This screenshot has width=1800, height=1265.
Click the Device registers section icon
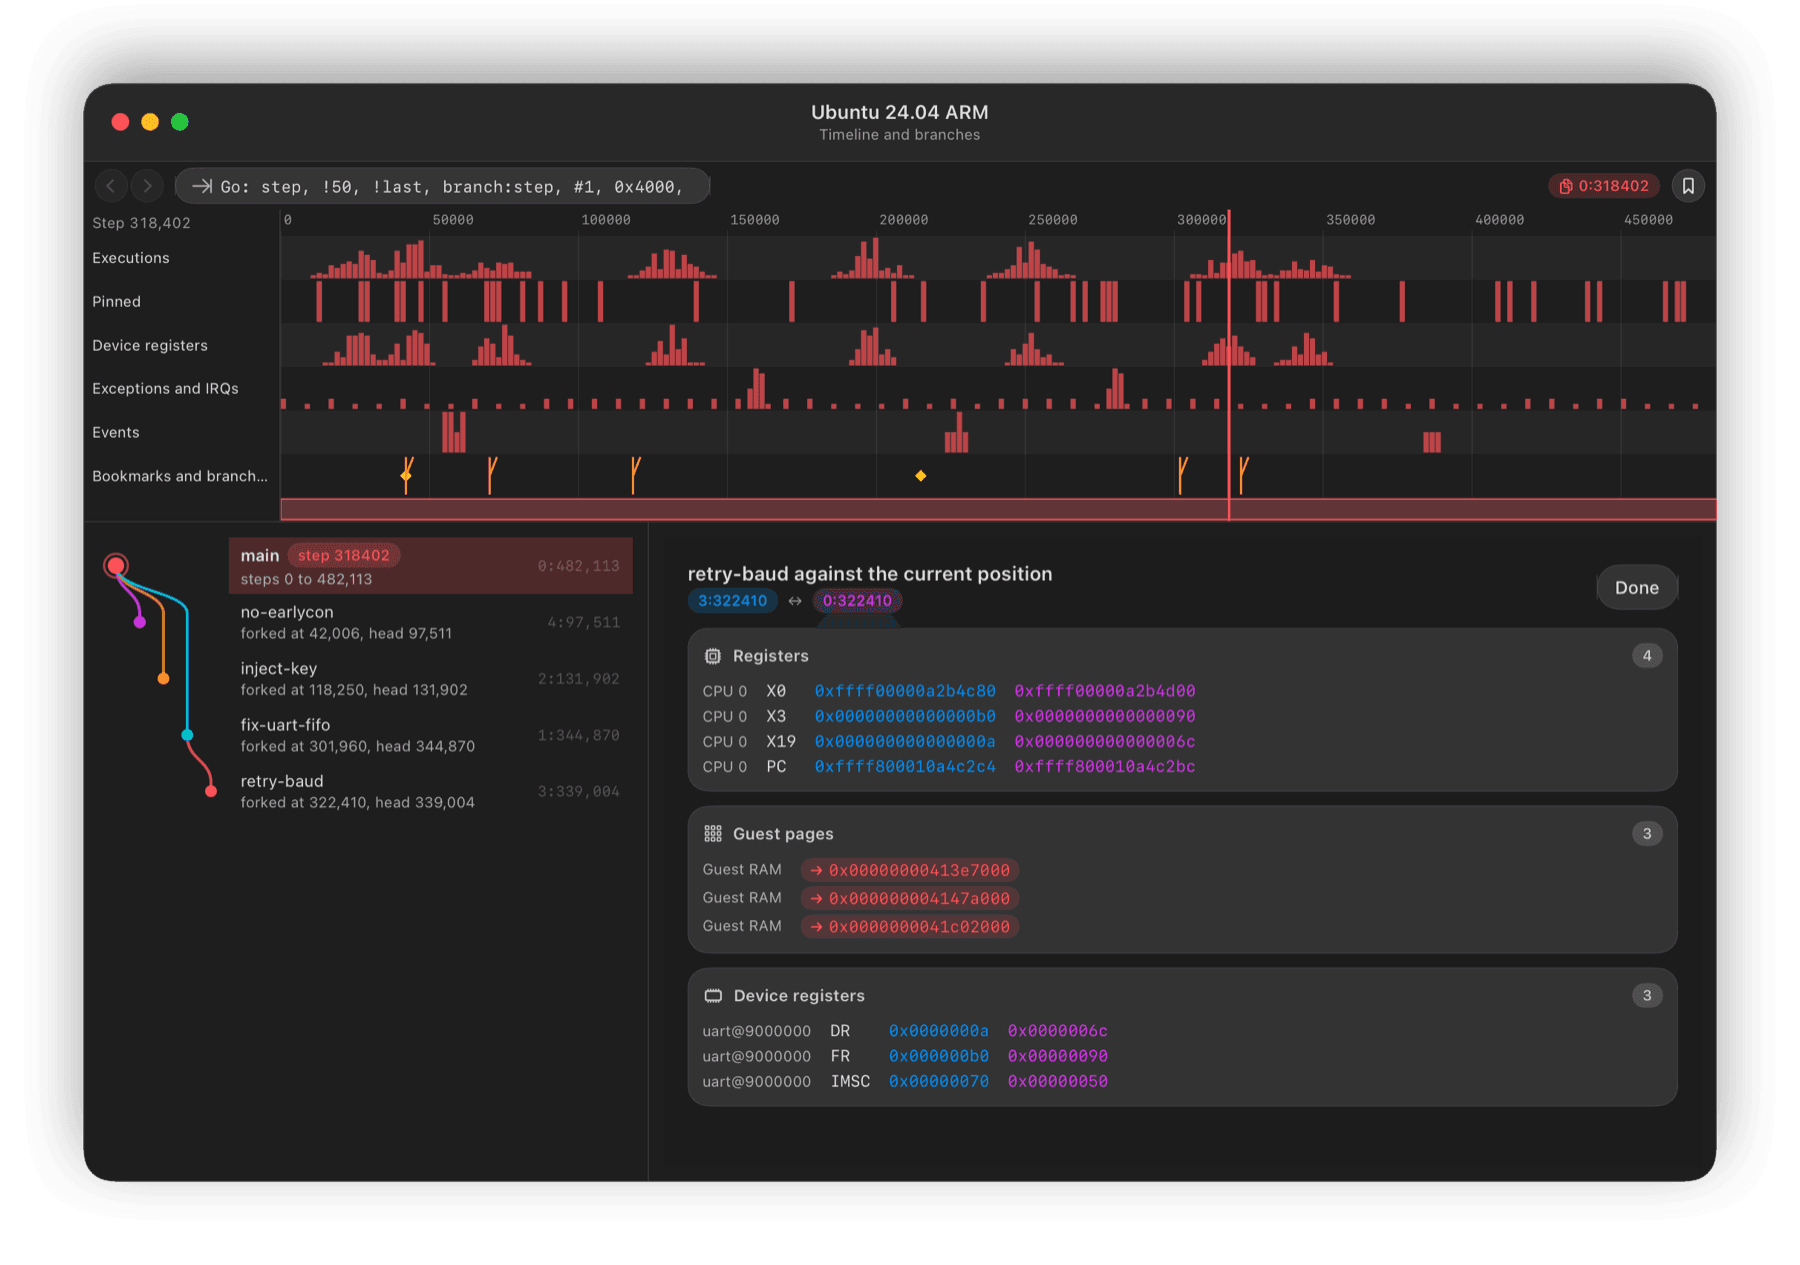713,996
